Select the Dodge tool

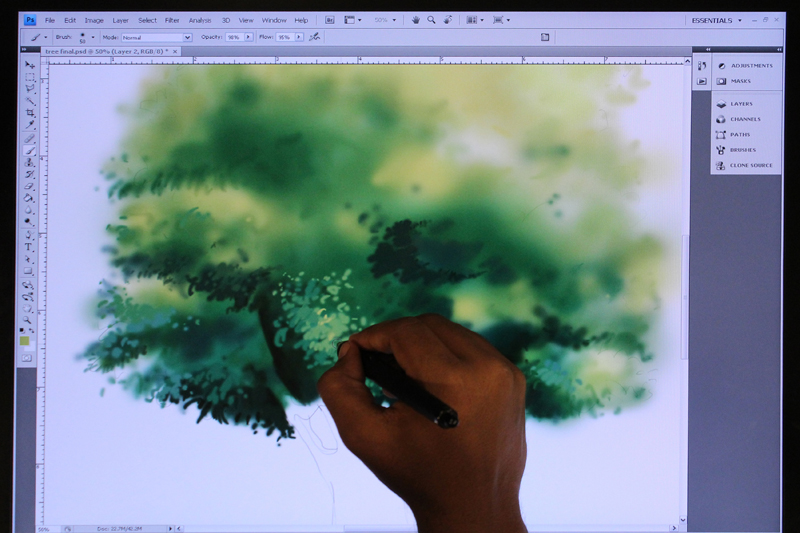click(x=29, y=222)
